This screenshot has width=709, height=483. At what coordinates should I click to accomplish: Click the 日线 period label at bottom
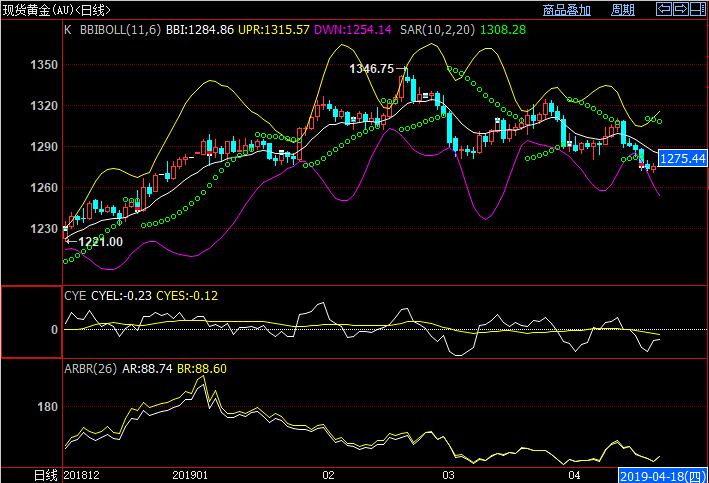pyautogui.click(x=46, y=475)
